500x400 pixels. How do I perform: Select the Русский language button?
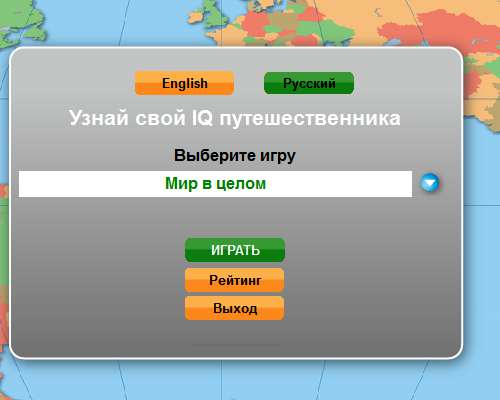click(309, 83)
